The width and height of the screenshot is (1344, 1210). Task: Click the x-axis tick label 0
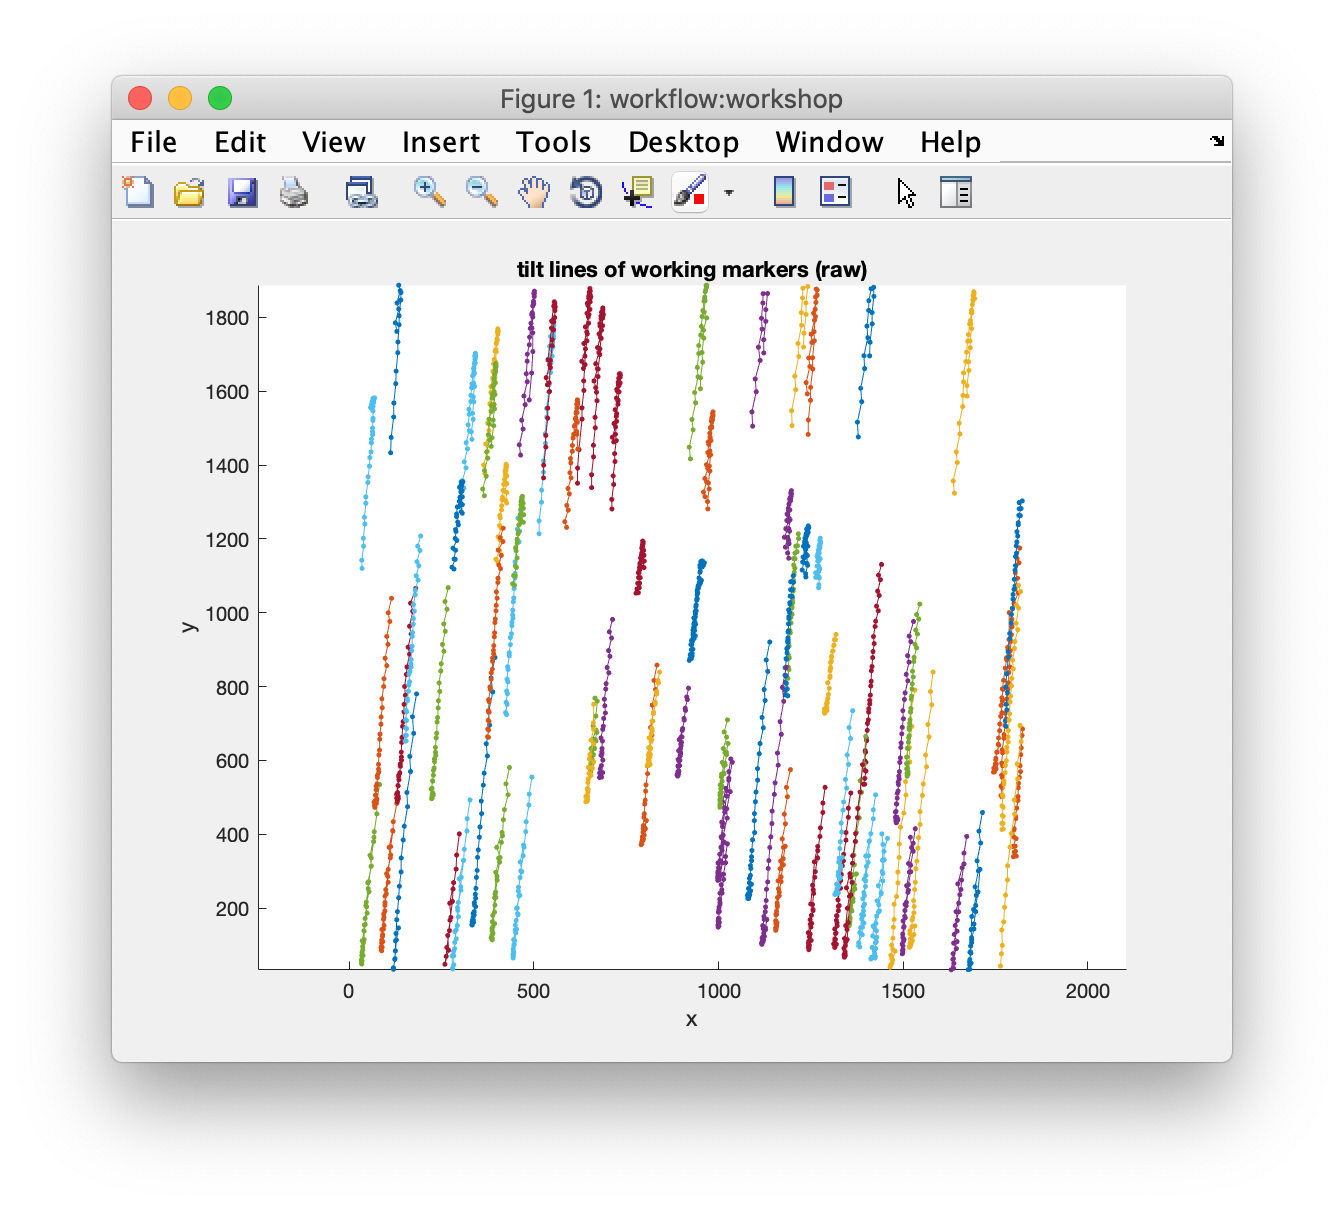point(349,990)
